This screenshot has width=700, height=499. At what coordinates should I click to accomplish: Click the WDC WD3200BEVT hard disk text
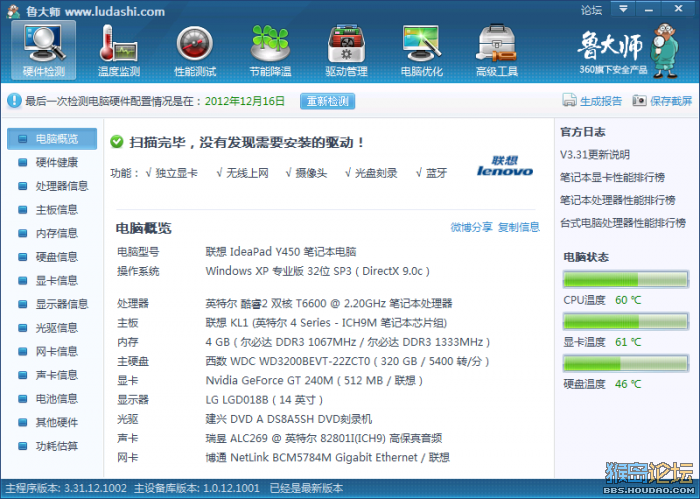347,362
